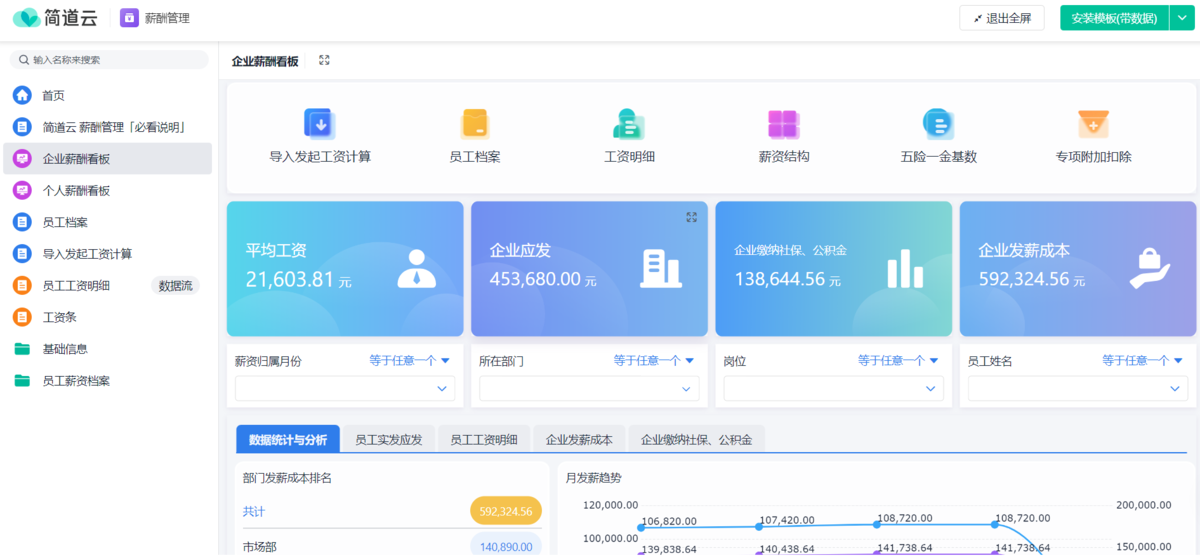The width and height of the screenshot is (1200, 558).
Task: Click expand icon on 企业应发 card
Action: coord(691,217)
